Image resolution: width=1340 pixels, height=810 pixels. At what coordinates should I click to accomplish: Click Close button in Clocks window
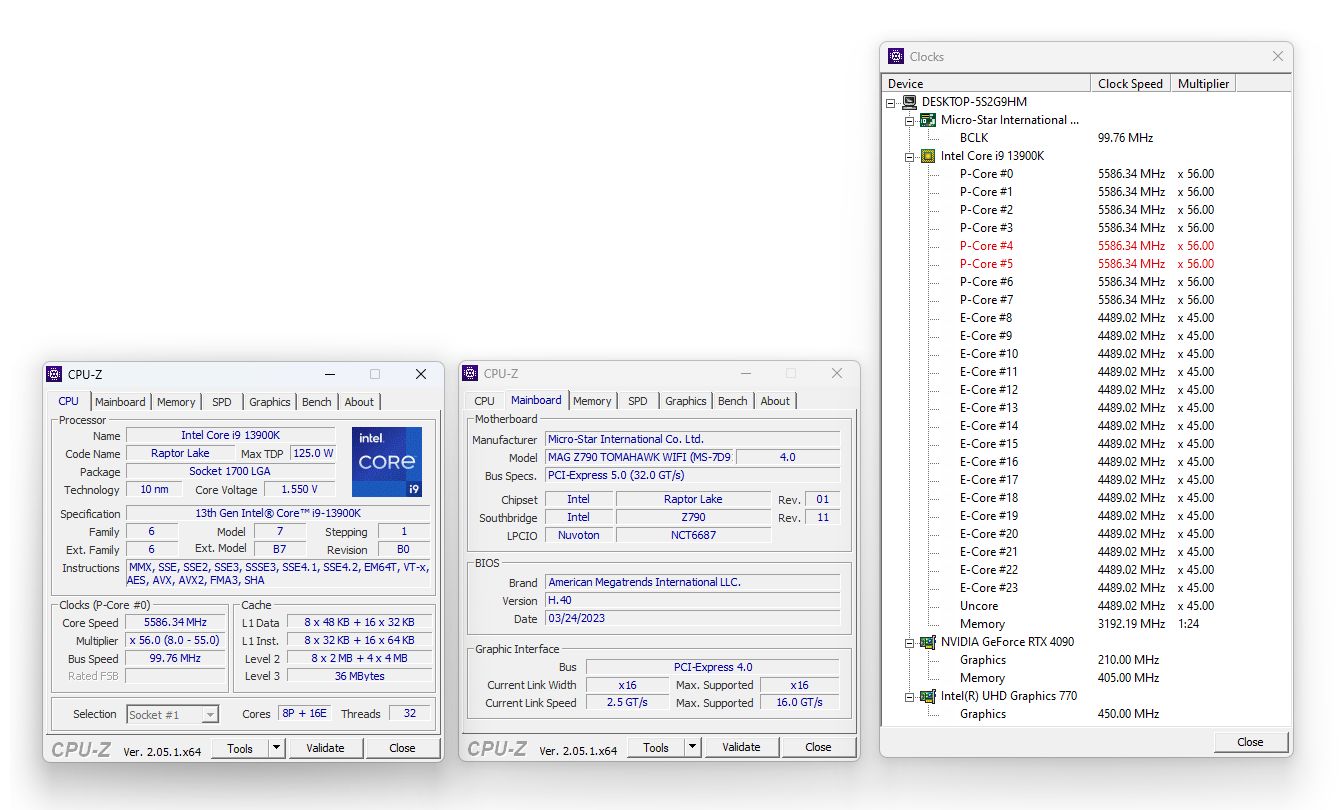(1250, 742)
